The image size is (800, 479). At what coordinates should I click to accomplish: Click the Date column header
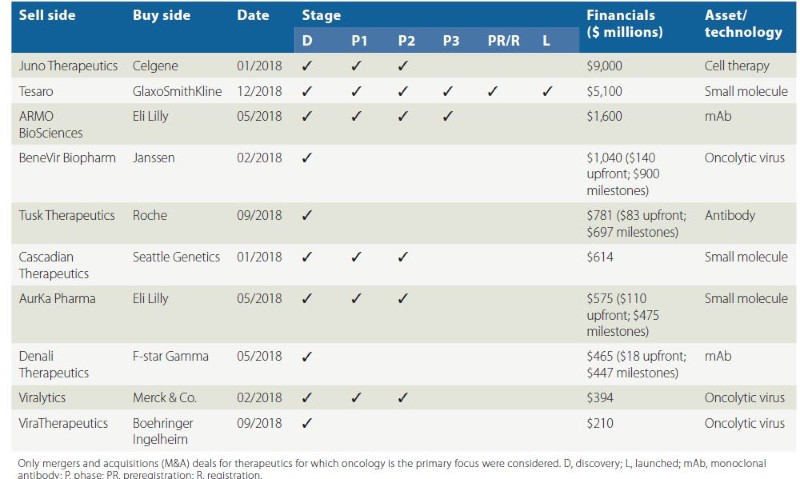click(253, 16)
